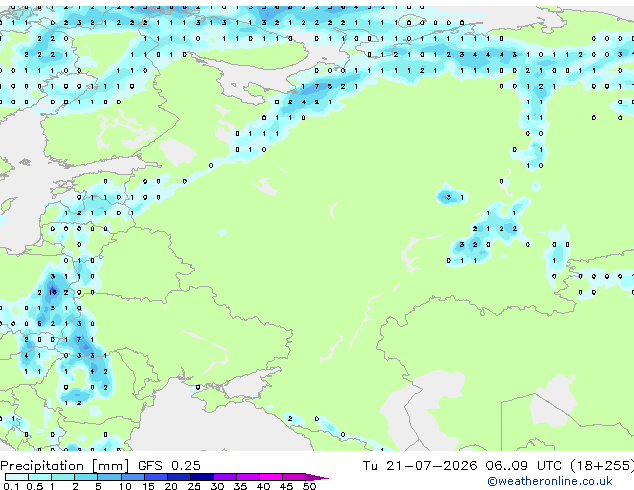Open the weatheronline.co.uk link

pos(550,481)
